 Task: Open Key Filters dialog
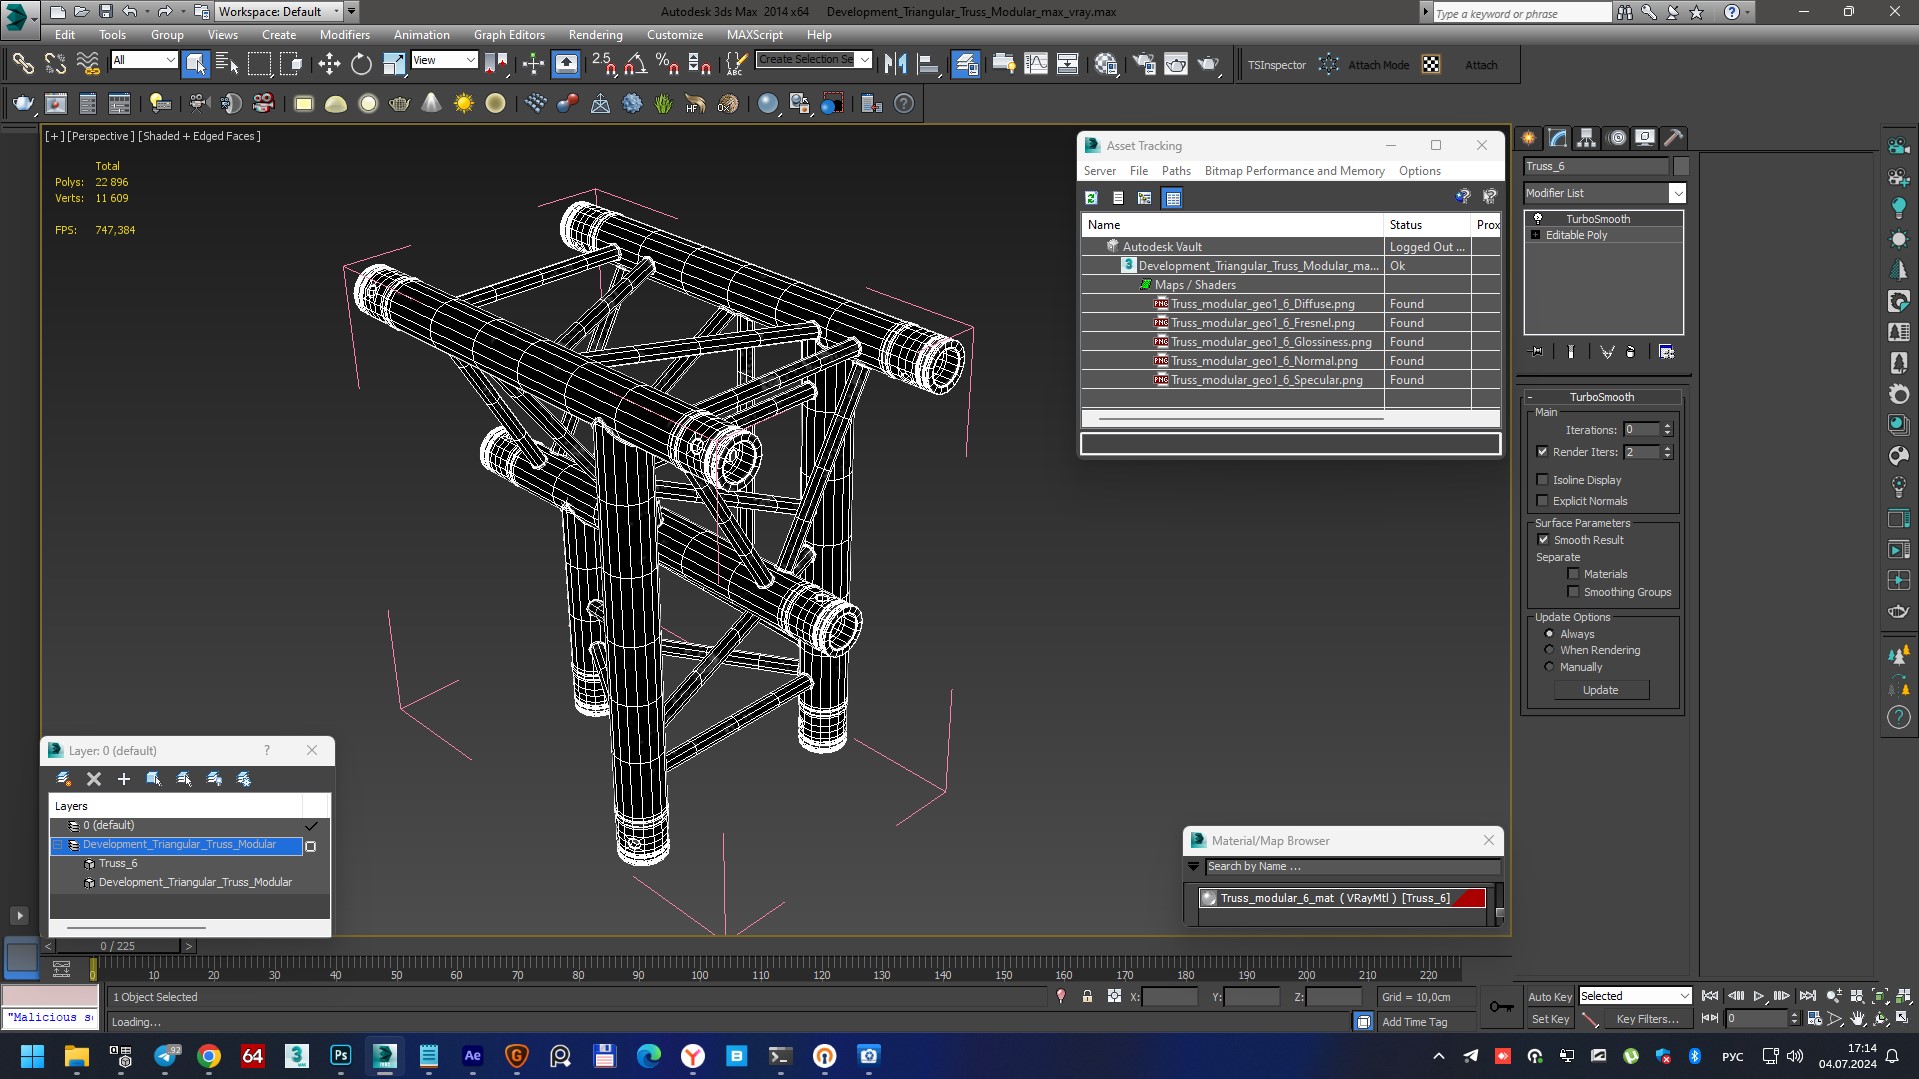(1647, 1019)
